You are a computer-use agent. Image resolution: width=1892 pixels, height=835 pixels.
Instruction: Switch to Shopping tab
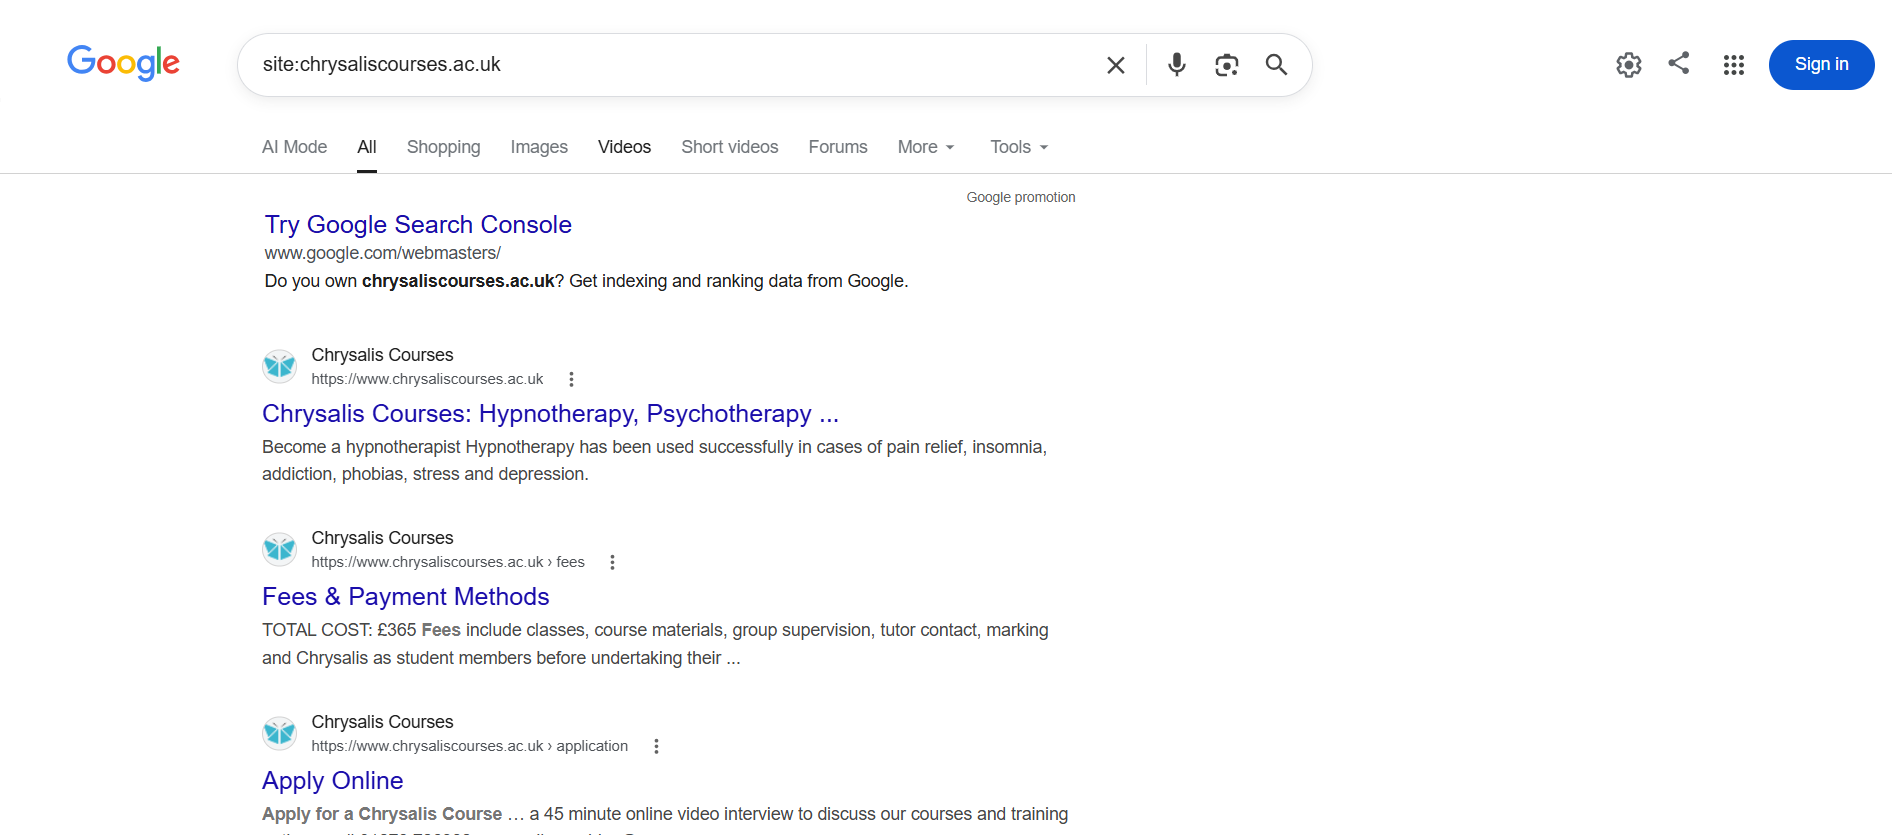click(443, 147)
